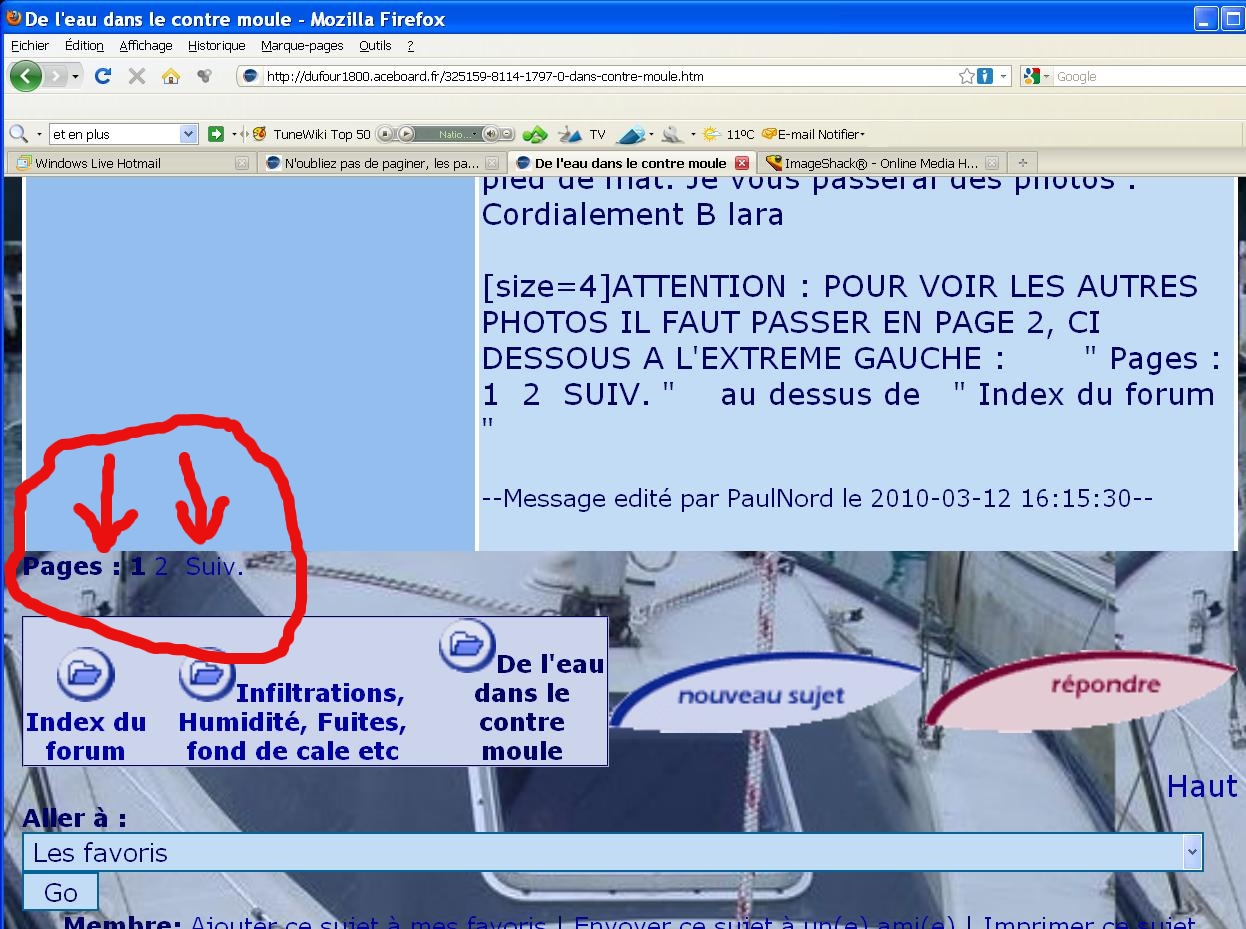The image size is (1246, 929).
Task: Bookmark this page using the star icon
Action: point(966,76)
